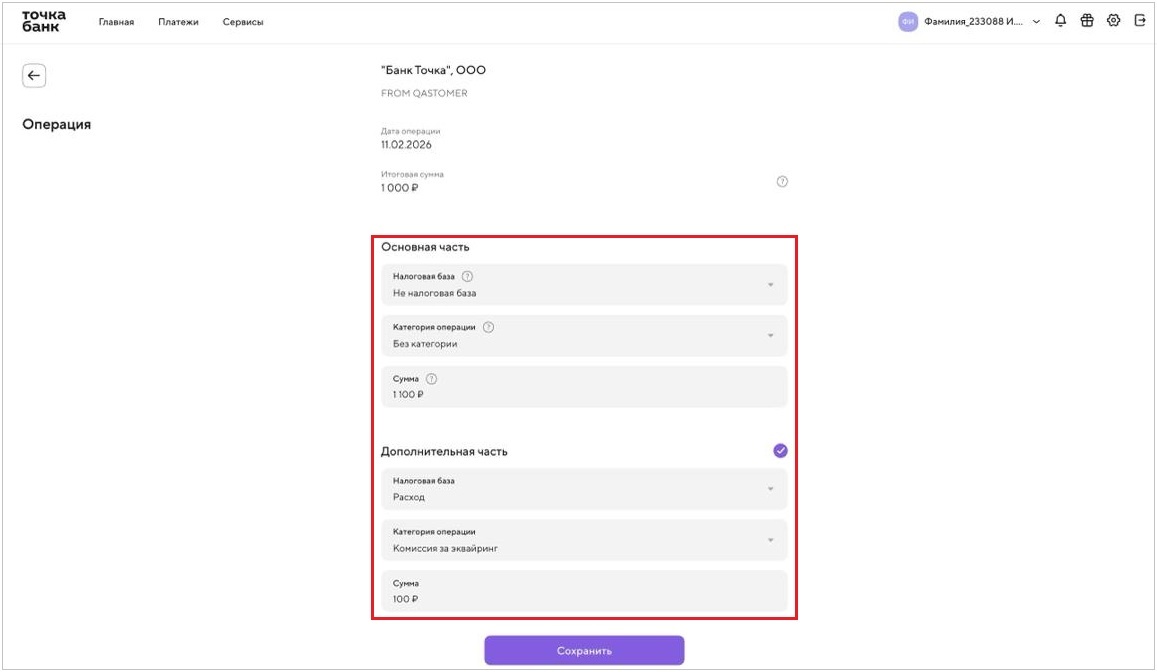
Task: Click help icon beside main Категория операции
Action: tap(488, 327)
